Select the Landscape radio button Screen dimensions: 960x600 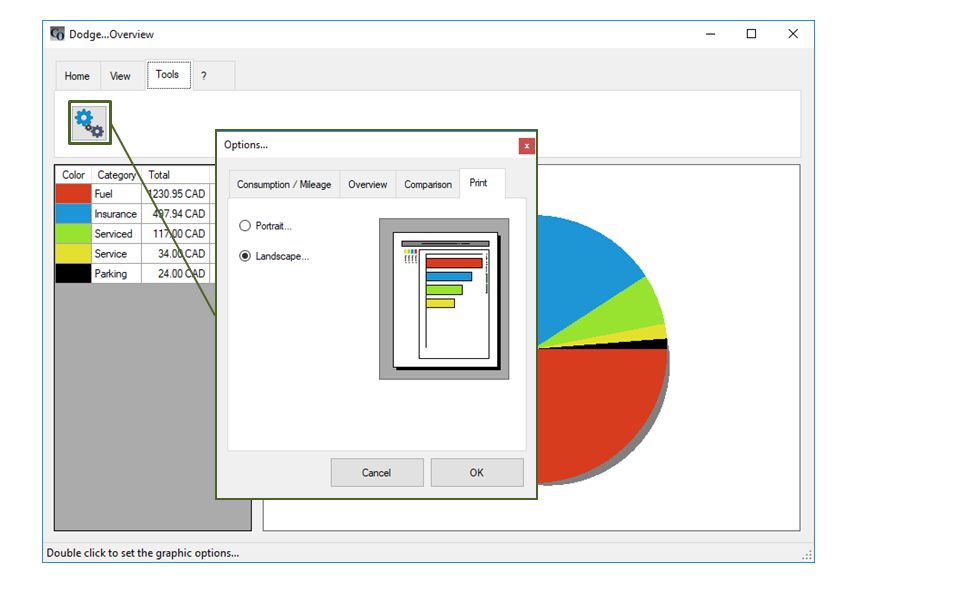(x=245, y=256)
